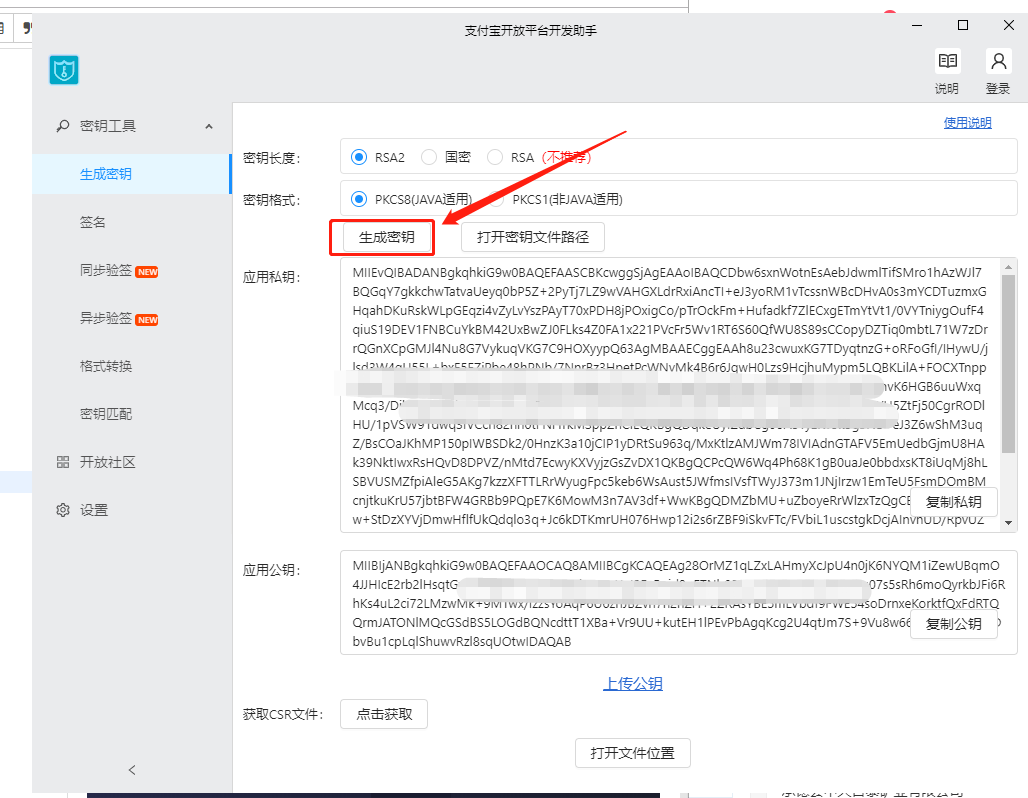This screenshot has height=798, width=1028.
Task: Click 复制公钥 button
Action: 953,624
